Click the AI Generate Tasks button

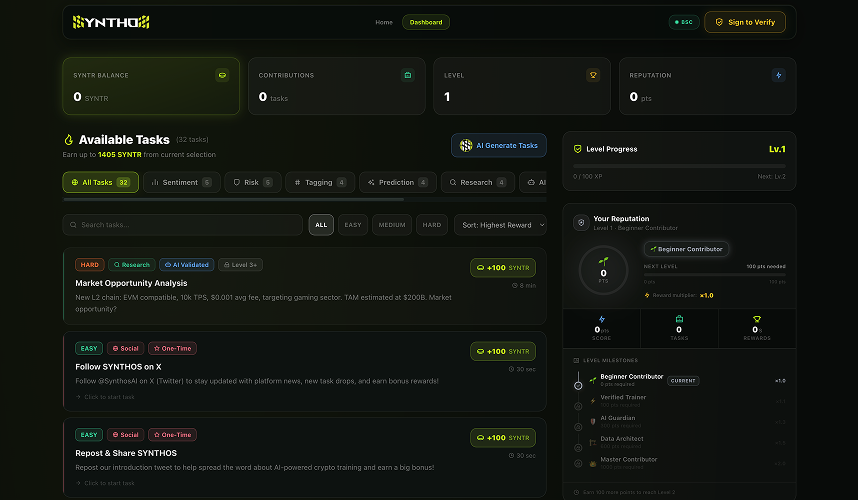tap(499, 146)
